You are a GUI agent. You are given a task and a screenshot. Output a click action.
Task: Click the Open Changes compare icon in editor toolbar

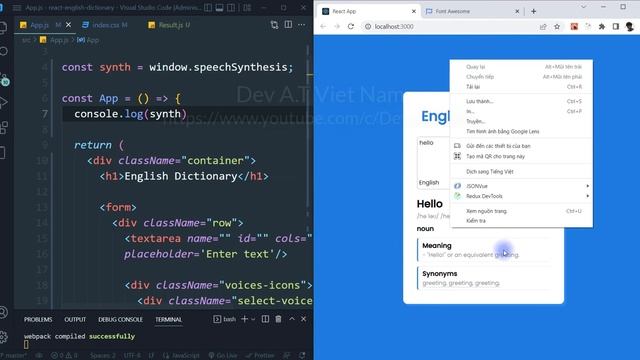274,25
